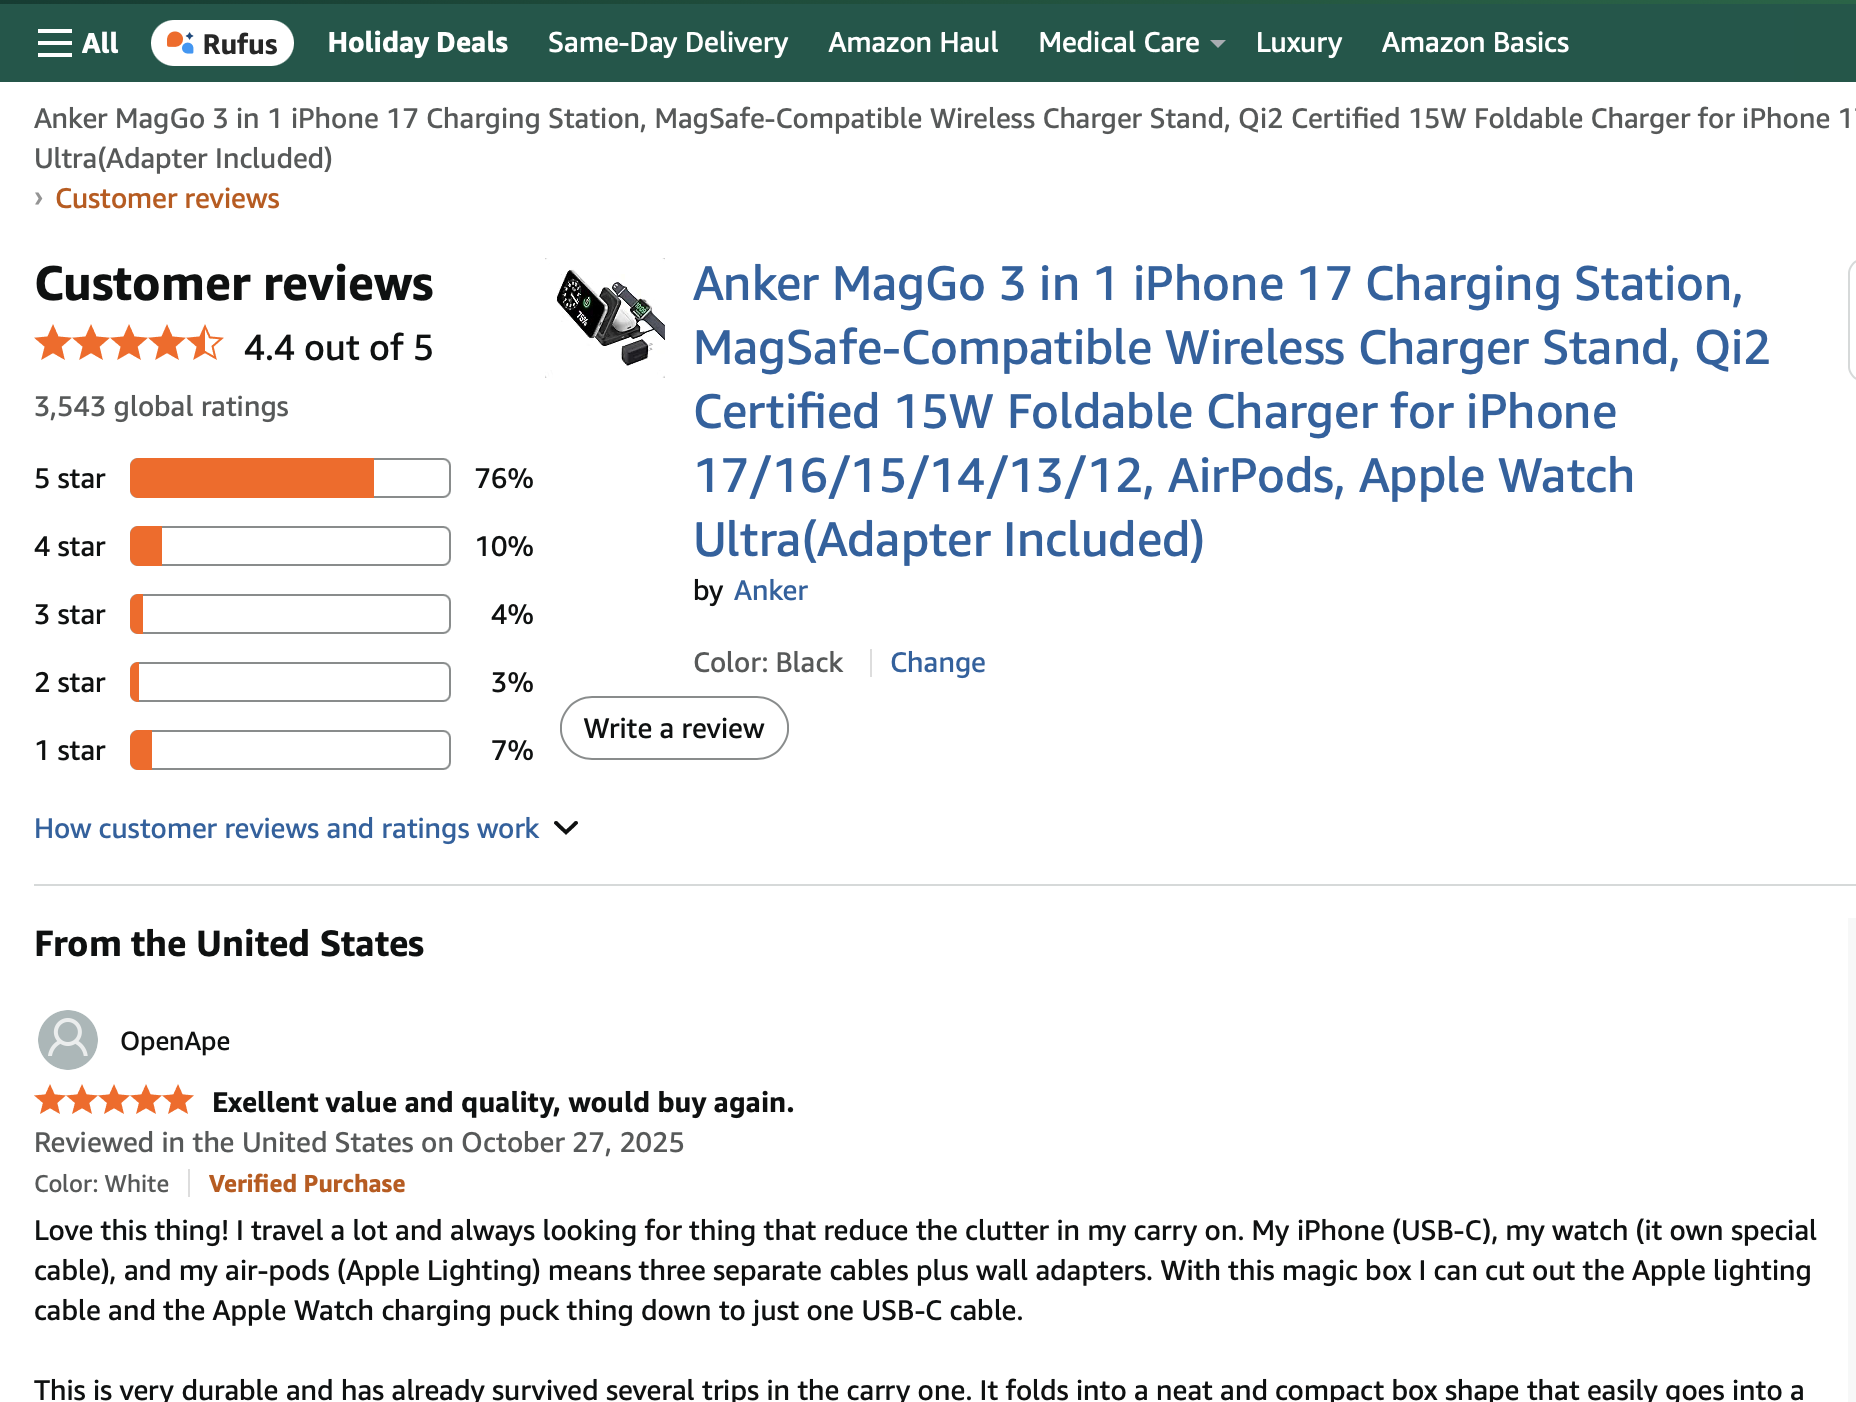This screenshot has height=1402, width=1856.
Task: Click the five-star rating on OpenApe's review
Action: [x=114, y=1102]
